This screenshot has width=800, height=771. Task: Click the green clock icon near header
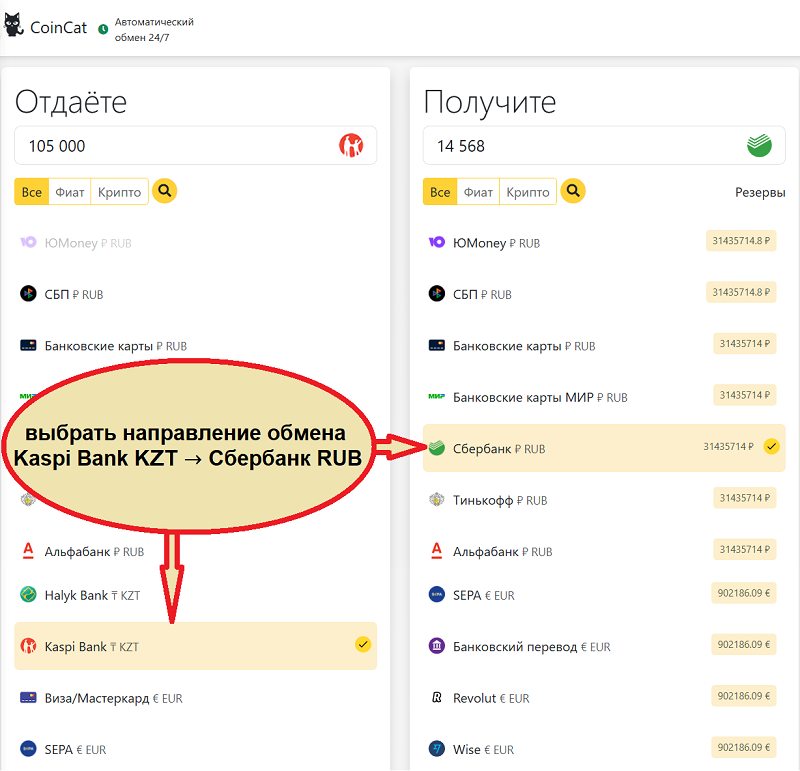tap(103, 29)
